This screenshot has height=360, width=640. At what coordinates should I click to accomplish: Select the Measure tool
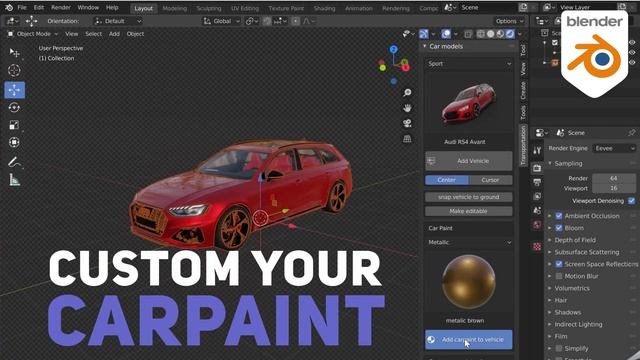tap(14, 180)
